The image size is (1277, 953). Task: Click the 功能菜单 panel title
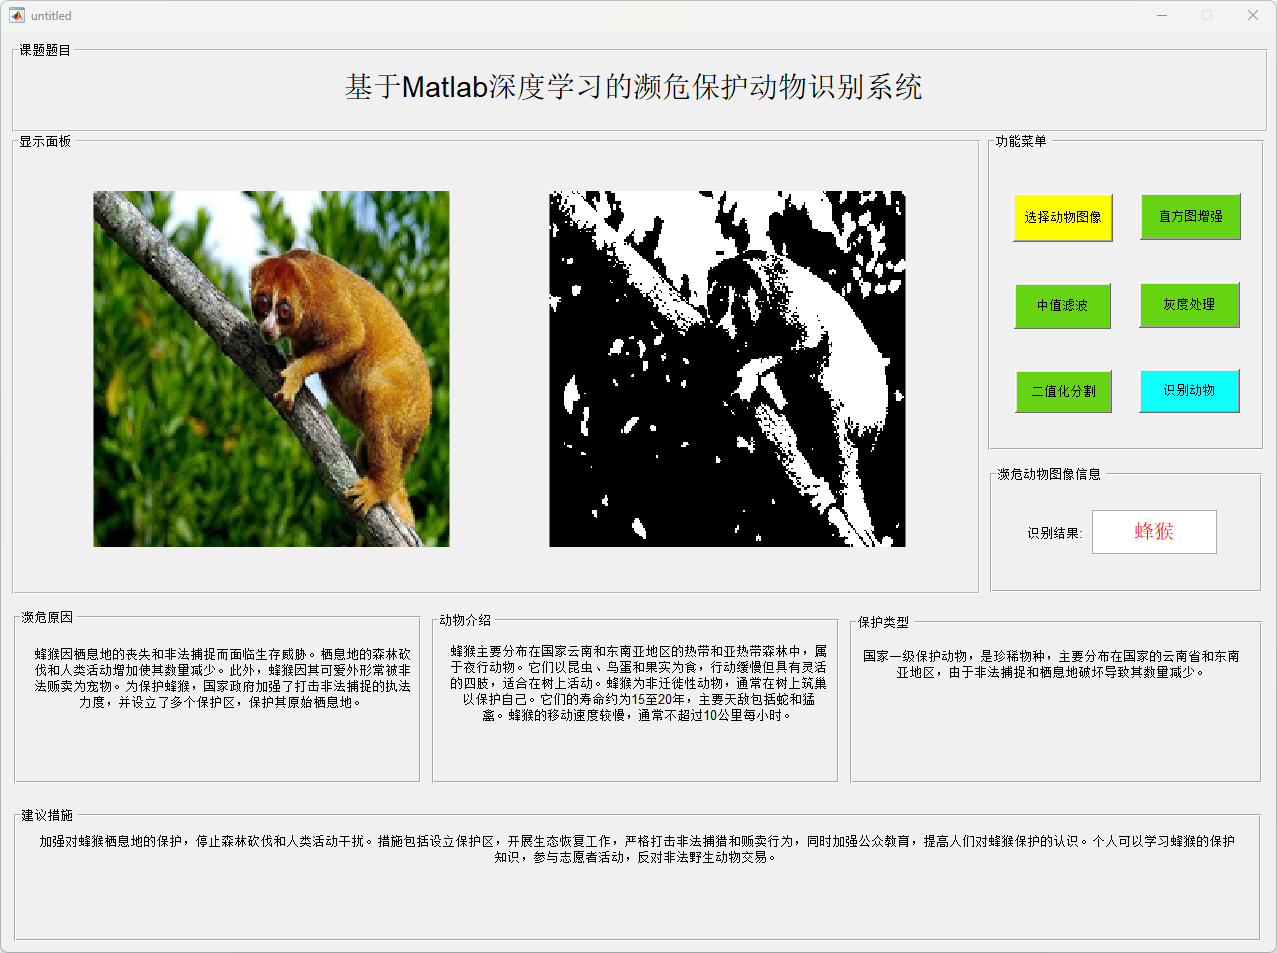pos(1021,141)
